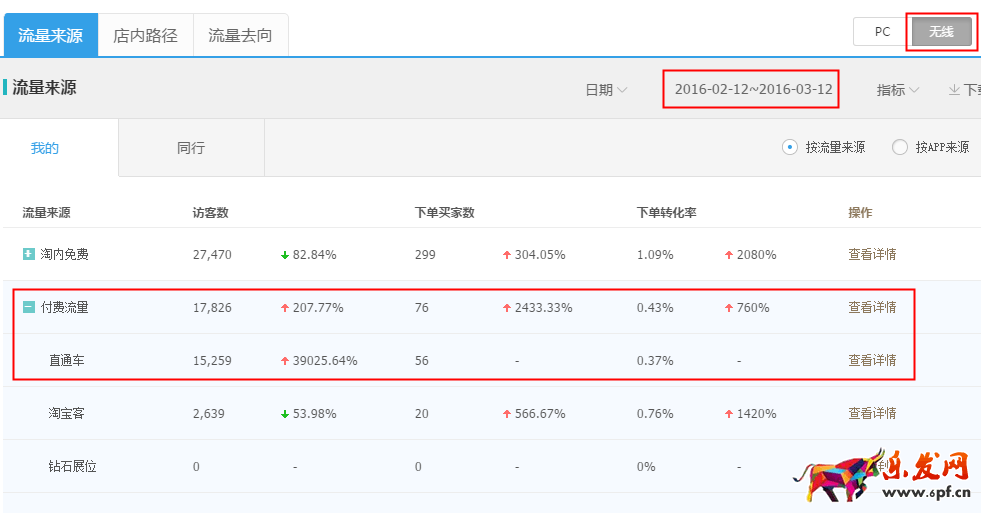Collapse the 付费流量 row icon
This screenshot has width=981, height=513.
click(29, 307)
